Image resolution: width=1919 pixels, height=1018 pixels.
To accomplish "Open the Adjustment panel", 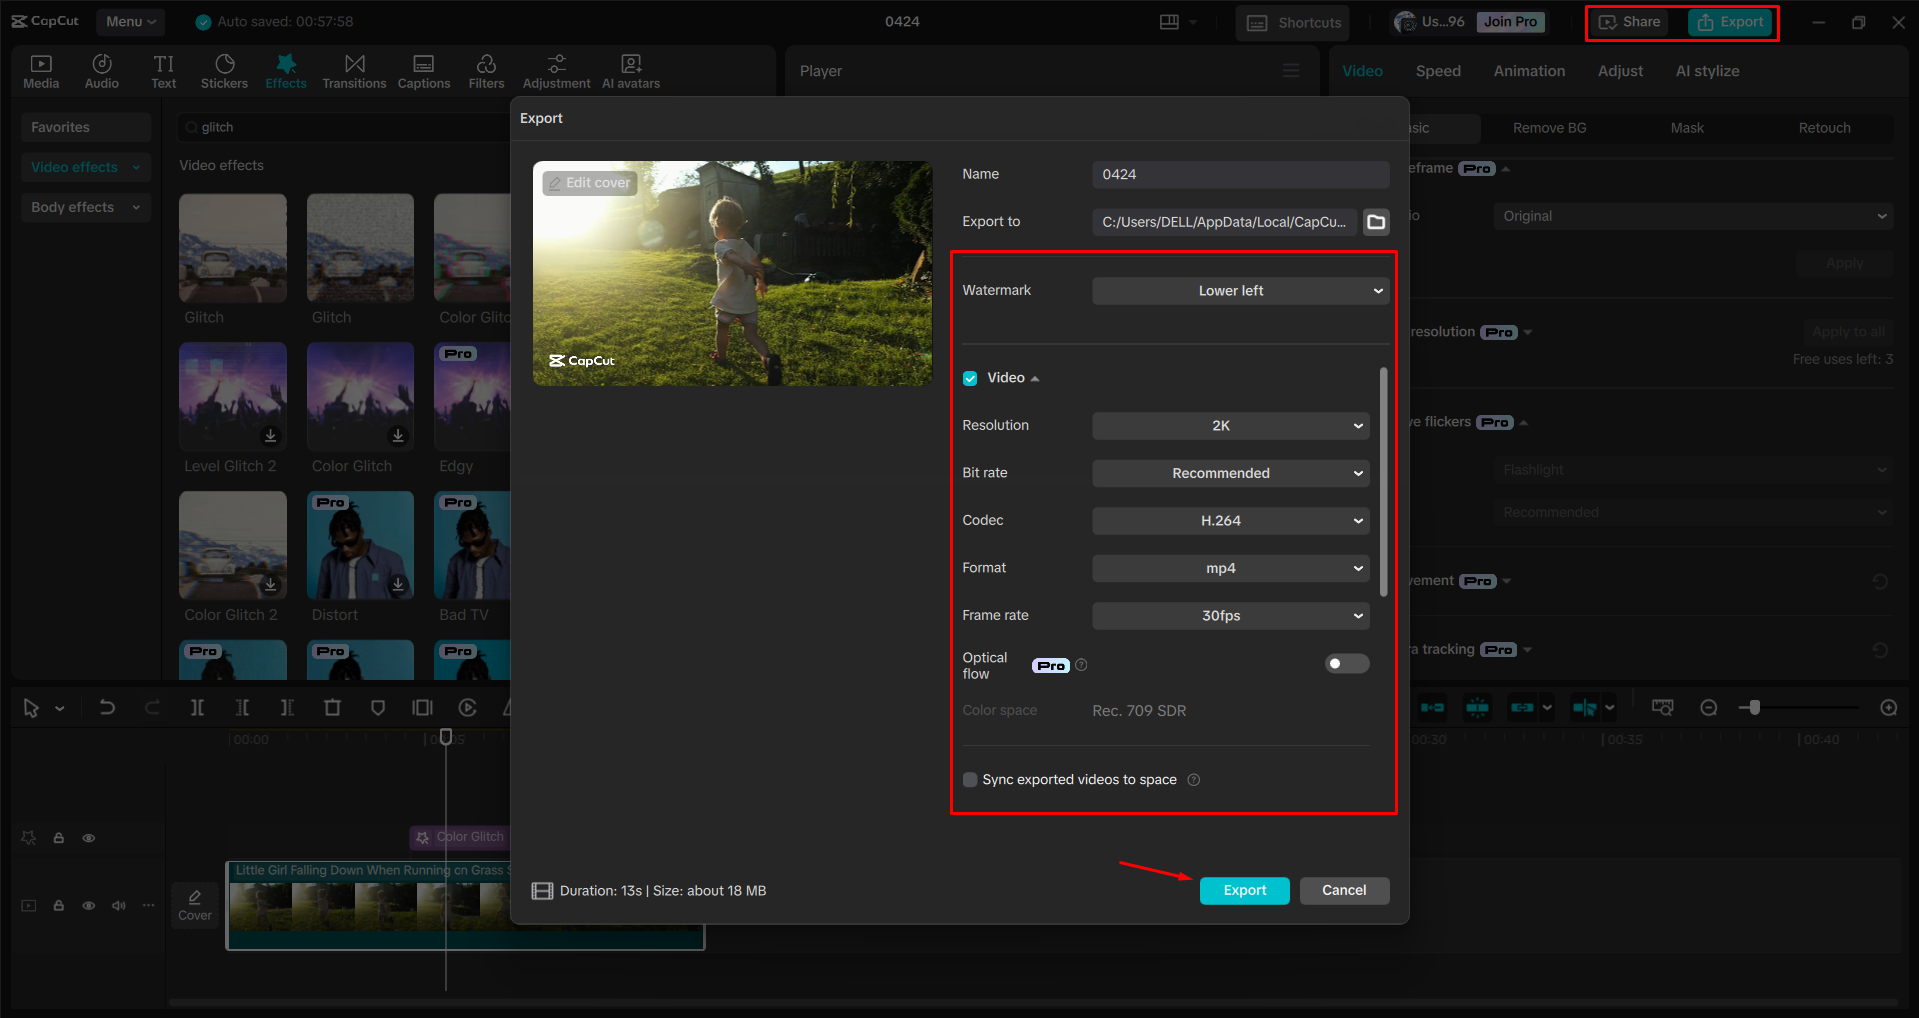I will [x=556, y=72].
